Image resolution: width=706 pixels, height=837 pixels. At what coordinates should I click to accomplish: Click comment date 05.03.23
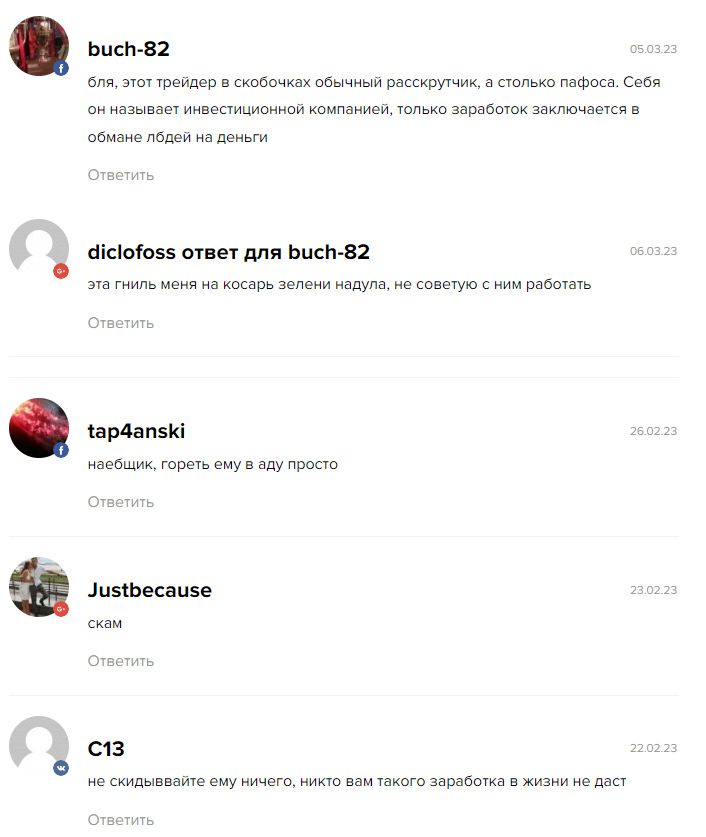[x=653, y=49]
